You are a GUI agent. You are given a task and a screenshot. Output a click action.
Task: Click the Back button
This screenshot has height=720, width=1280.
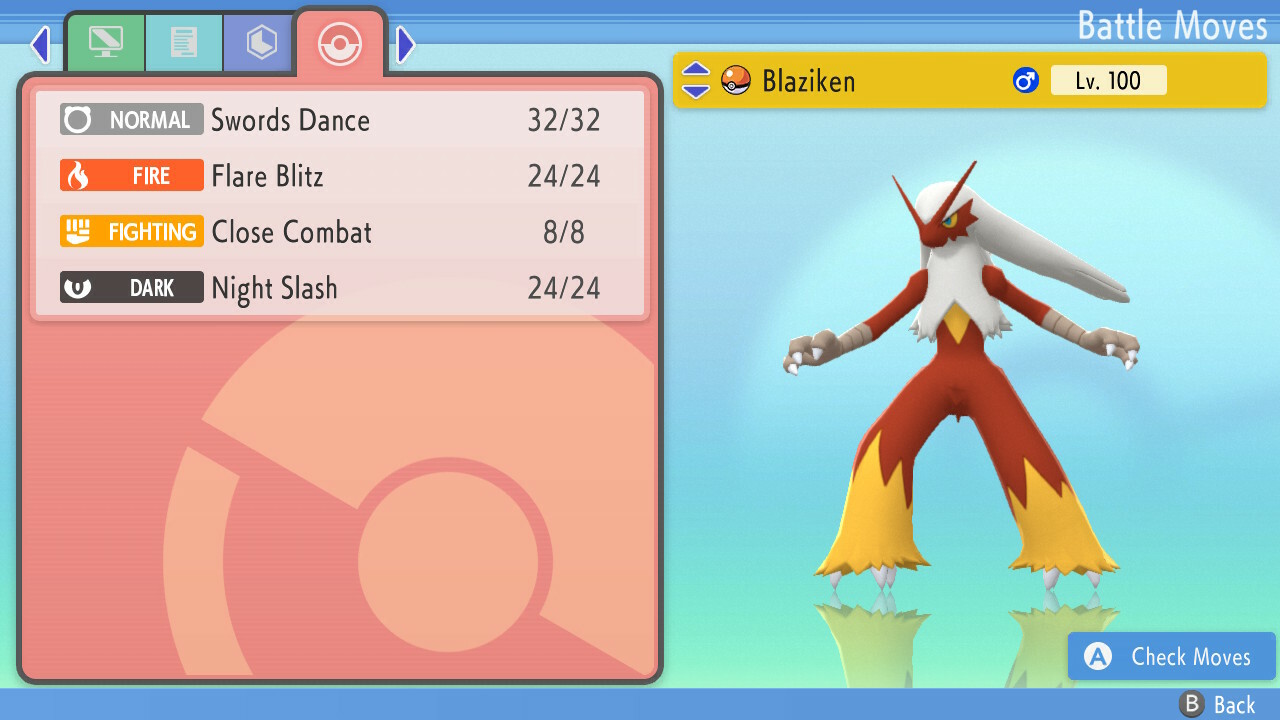tap(1218, 704)
